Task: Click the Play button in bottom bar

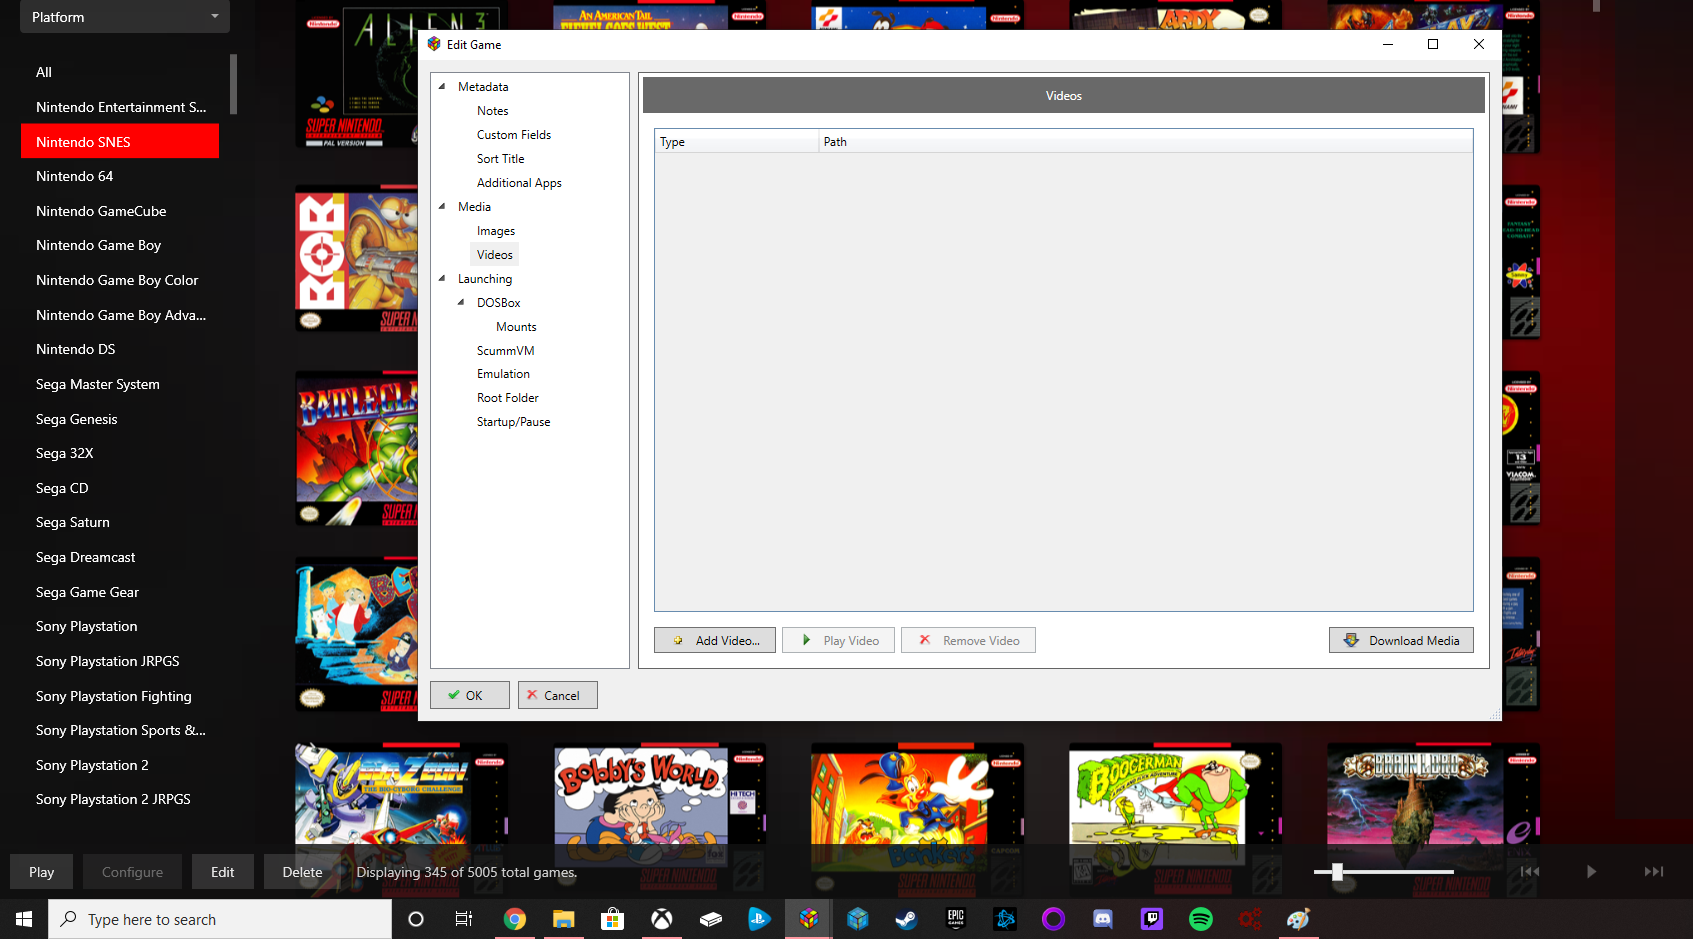Action: 41,872
